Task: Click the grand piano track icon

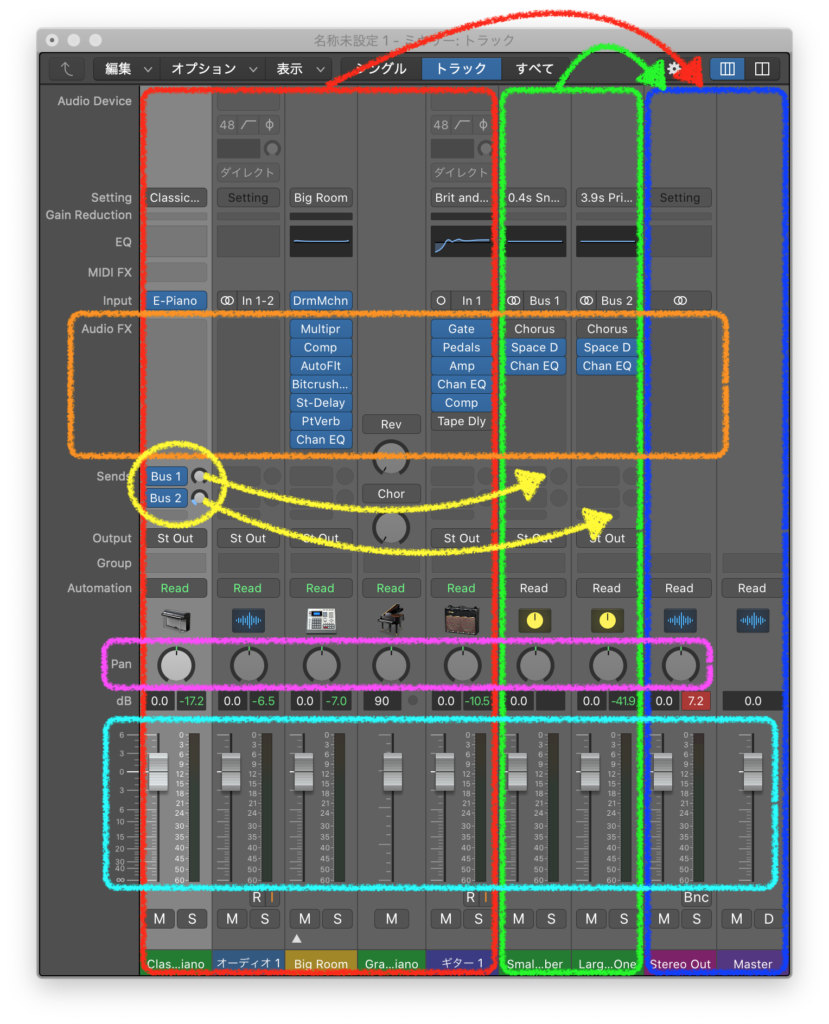Action: [x=391, y=620]
